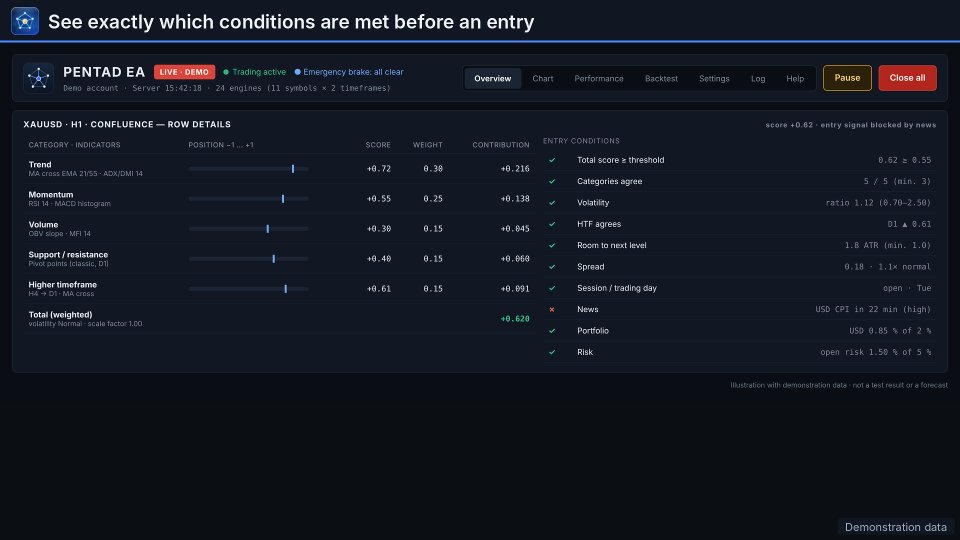Click the XAUUSD · H1 · CONFLUENCE panel title

pyautogui.click(x=127, y=124)
